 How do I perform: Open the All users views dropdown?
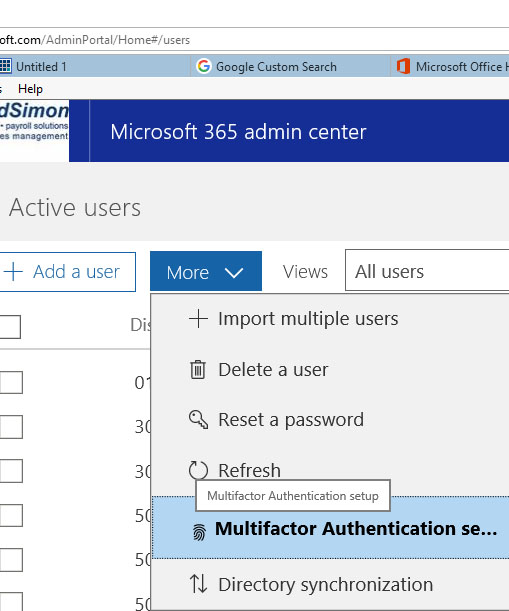click(x=427, y=271)
